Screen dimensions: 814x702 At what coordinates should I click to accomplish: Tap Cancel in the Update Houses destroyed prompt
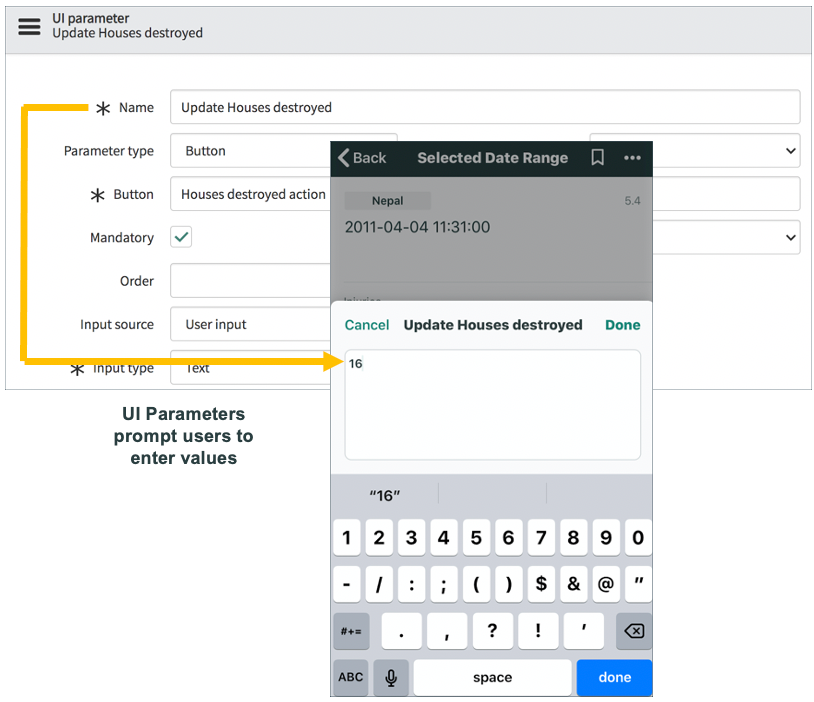pos(367,325)
